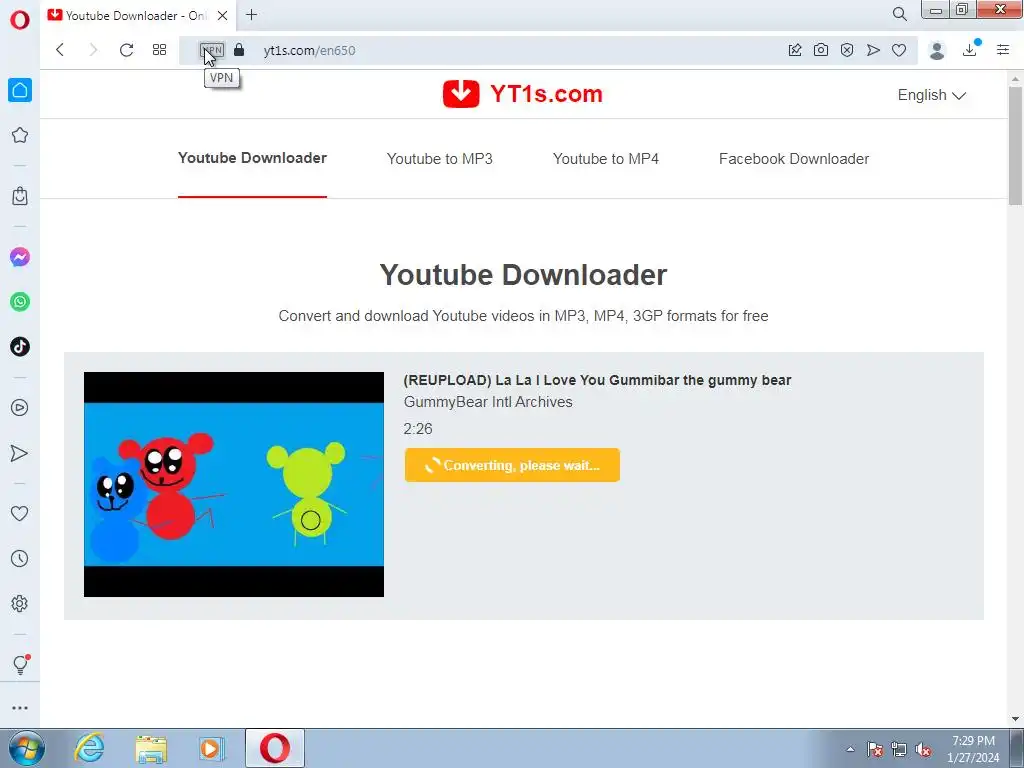This screenshot has width=1024, height=768.
Task: Switch to Youtube to MP4 tab
Action: 606,159
